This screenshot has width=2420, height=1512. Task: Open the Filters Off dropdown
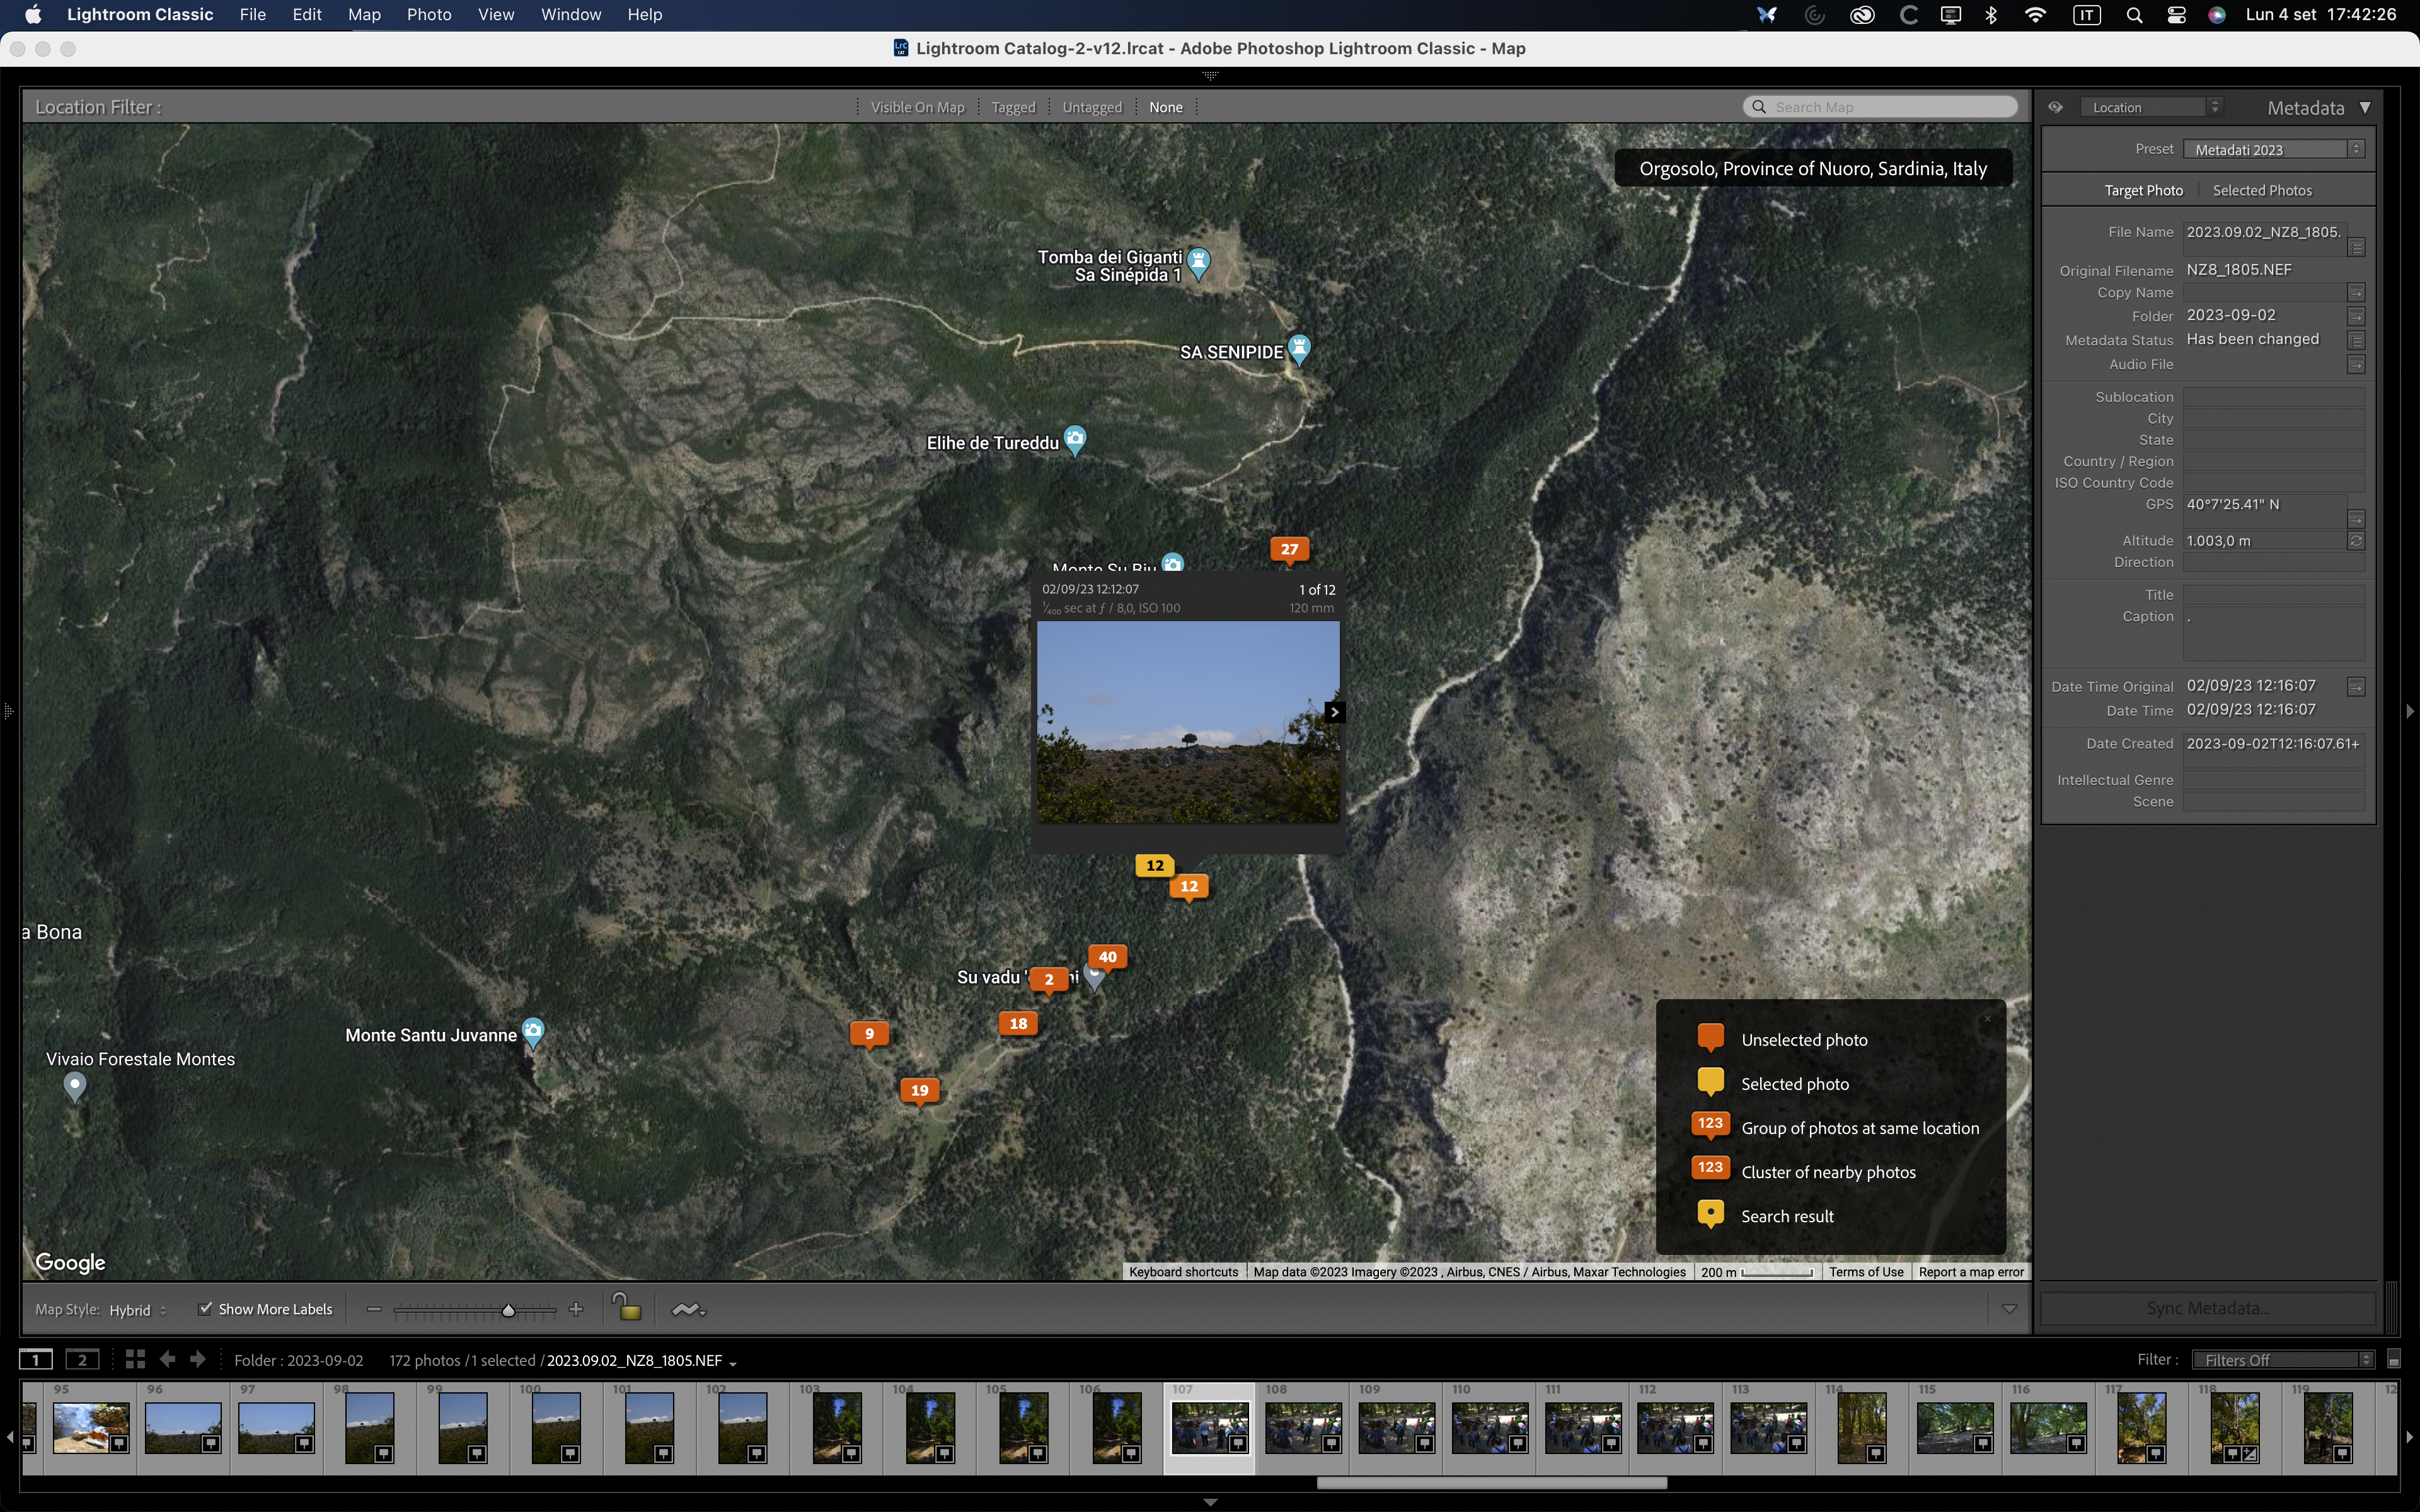tap(2282, 1360)
